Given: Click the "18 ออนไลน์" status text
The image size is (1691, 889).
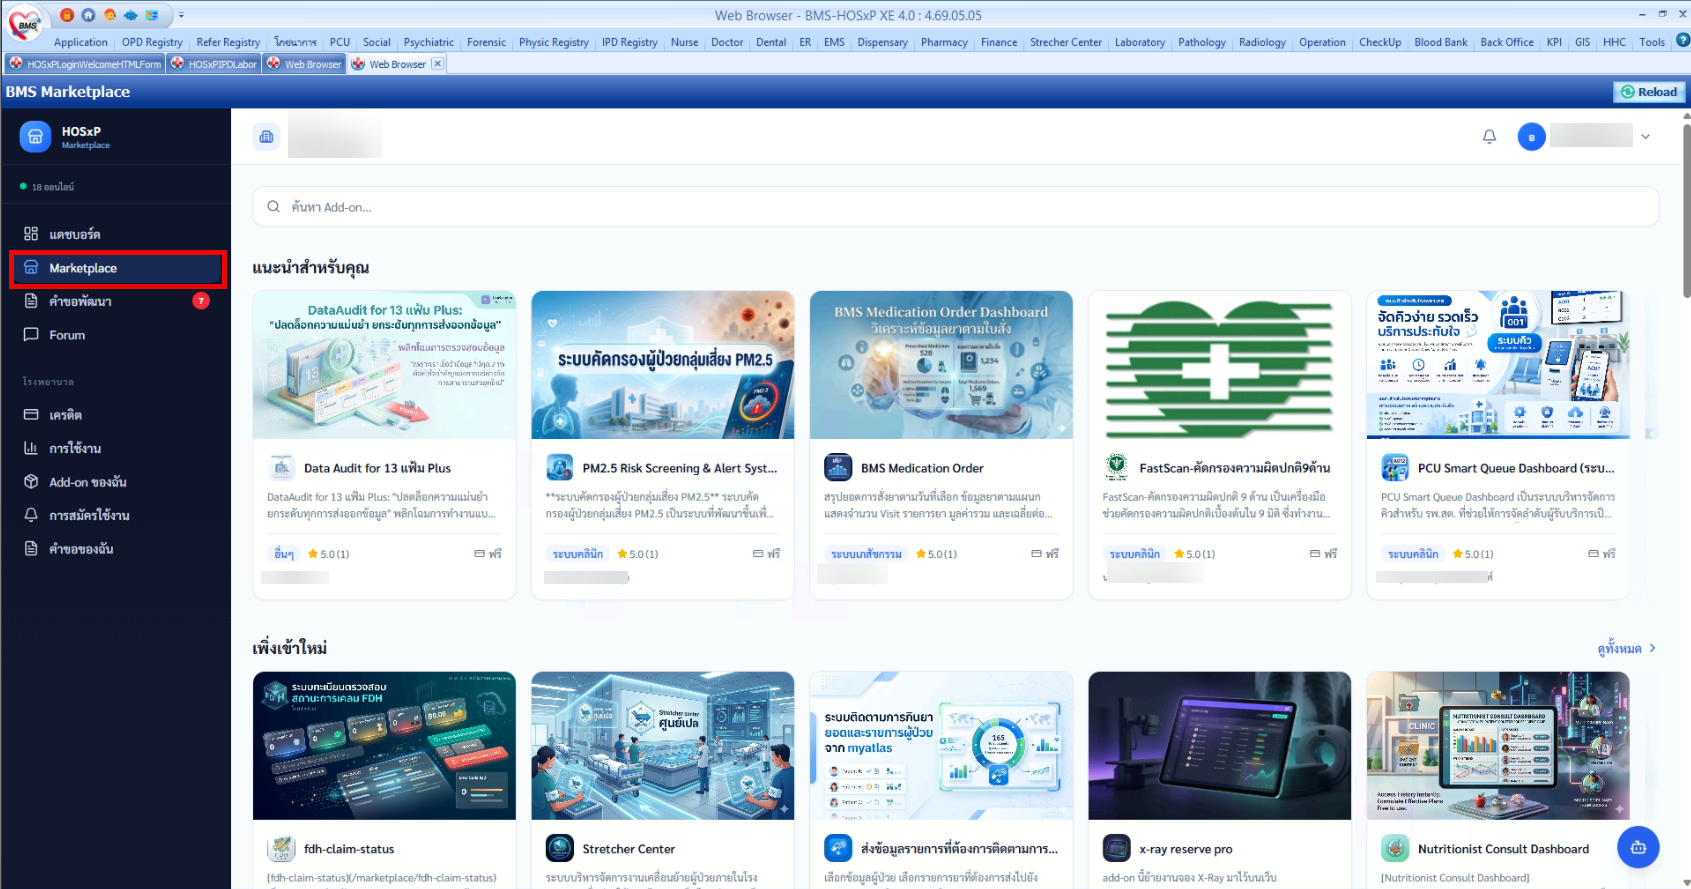Looking at the screenshot, I should tap(52, 187).
